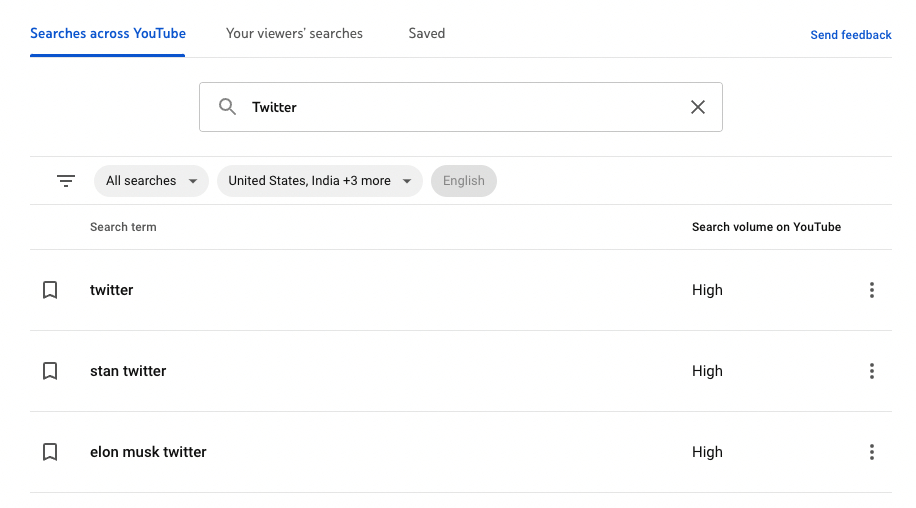Clear the Twitter search text
This screenshot has height=508, width=916.
(x=698, y=107)
